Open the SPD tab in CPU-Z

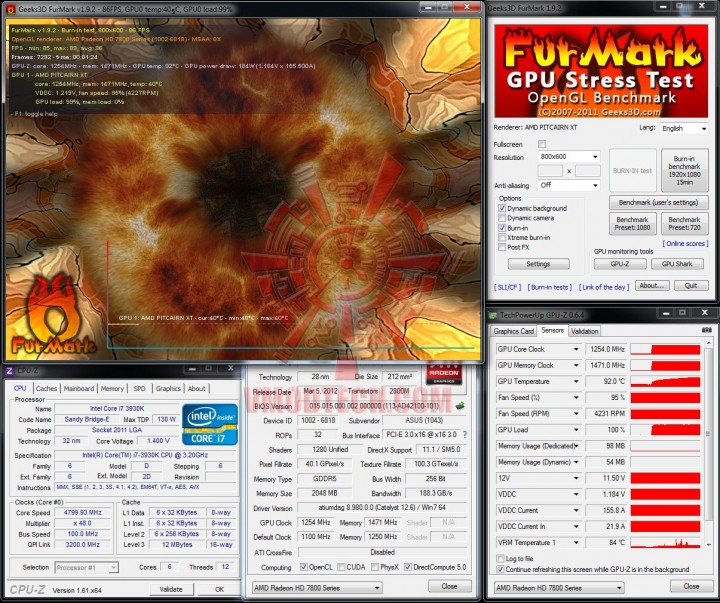pyautogui.click(x=139, y=389)
